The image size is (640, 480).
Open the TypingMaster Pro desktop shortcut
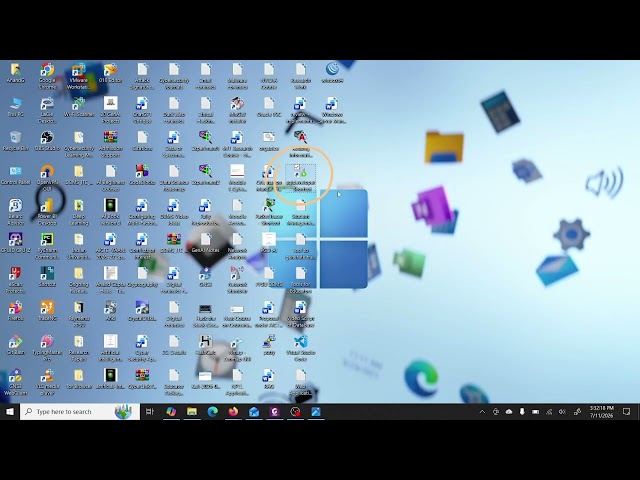click(47, 347)
